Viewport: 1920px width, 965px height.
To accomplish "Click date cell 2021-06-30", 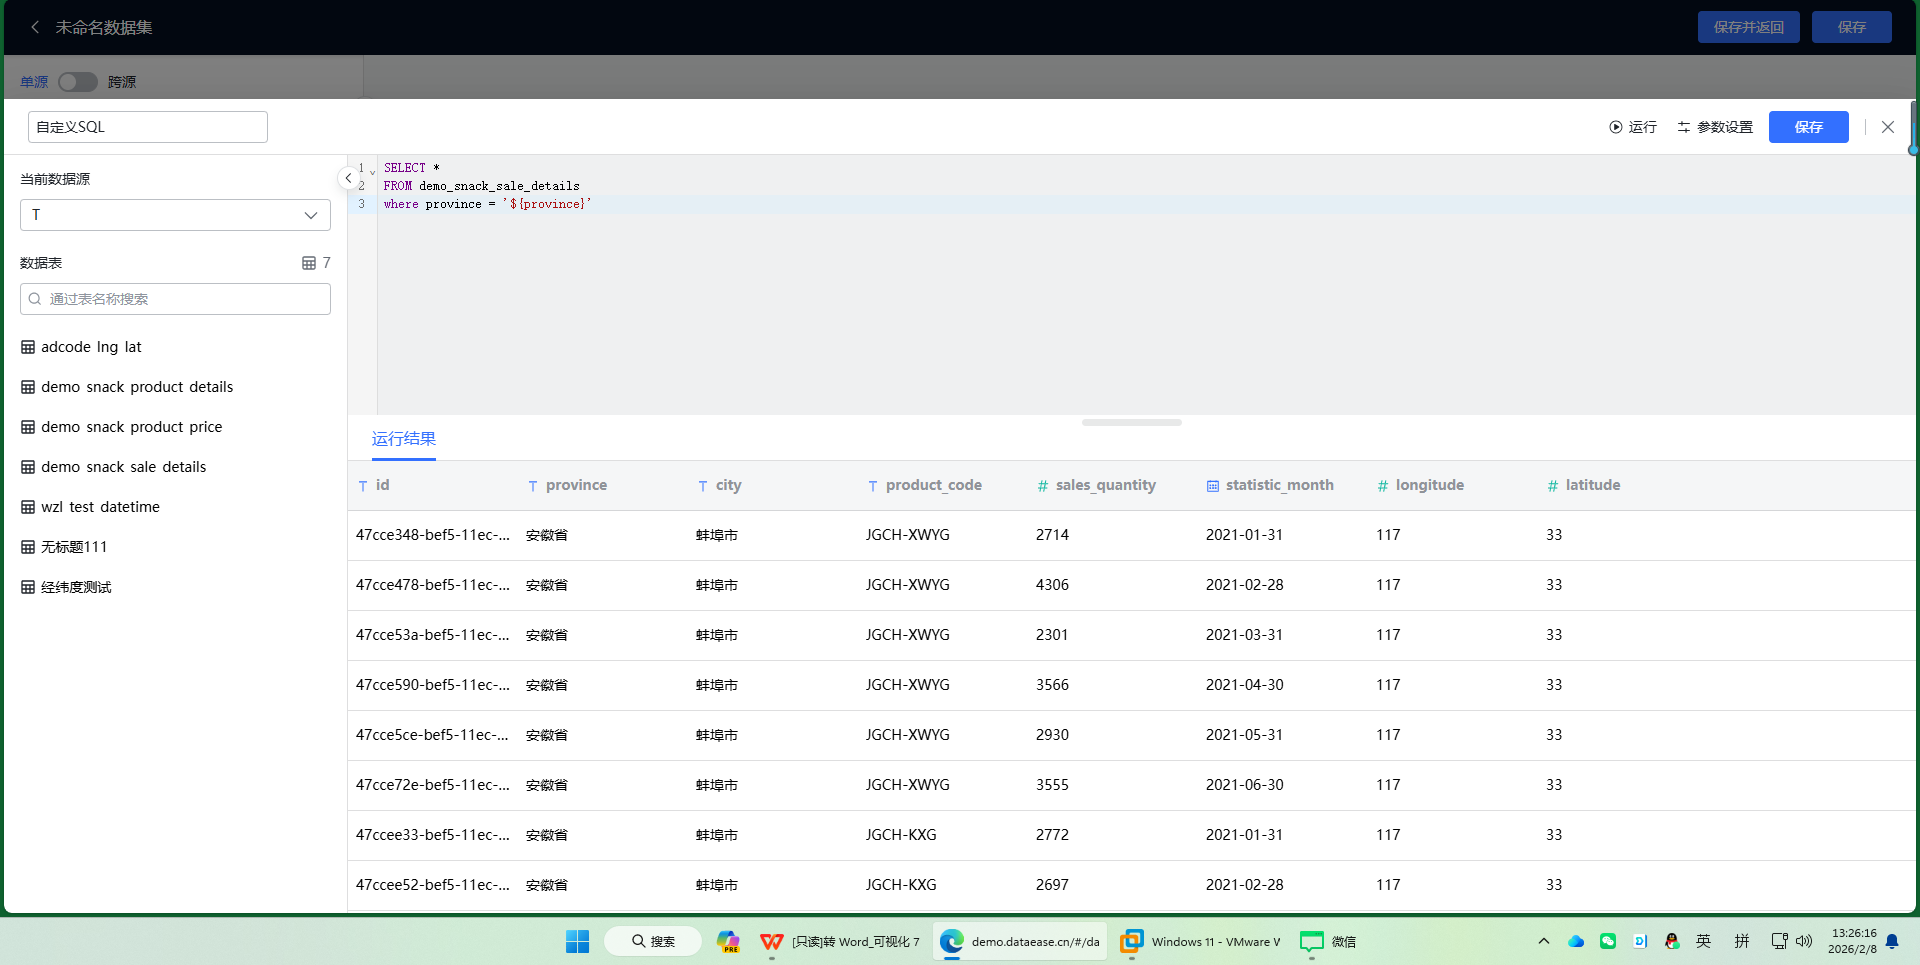I will 1244,785.
